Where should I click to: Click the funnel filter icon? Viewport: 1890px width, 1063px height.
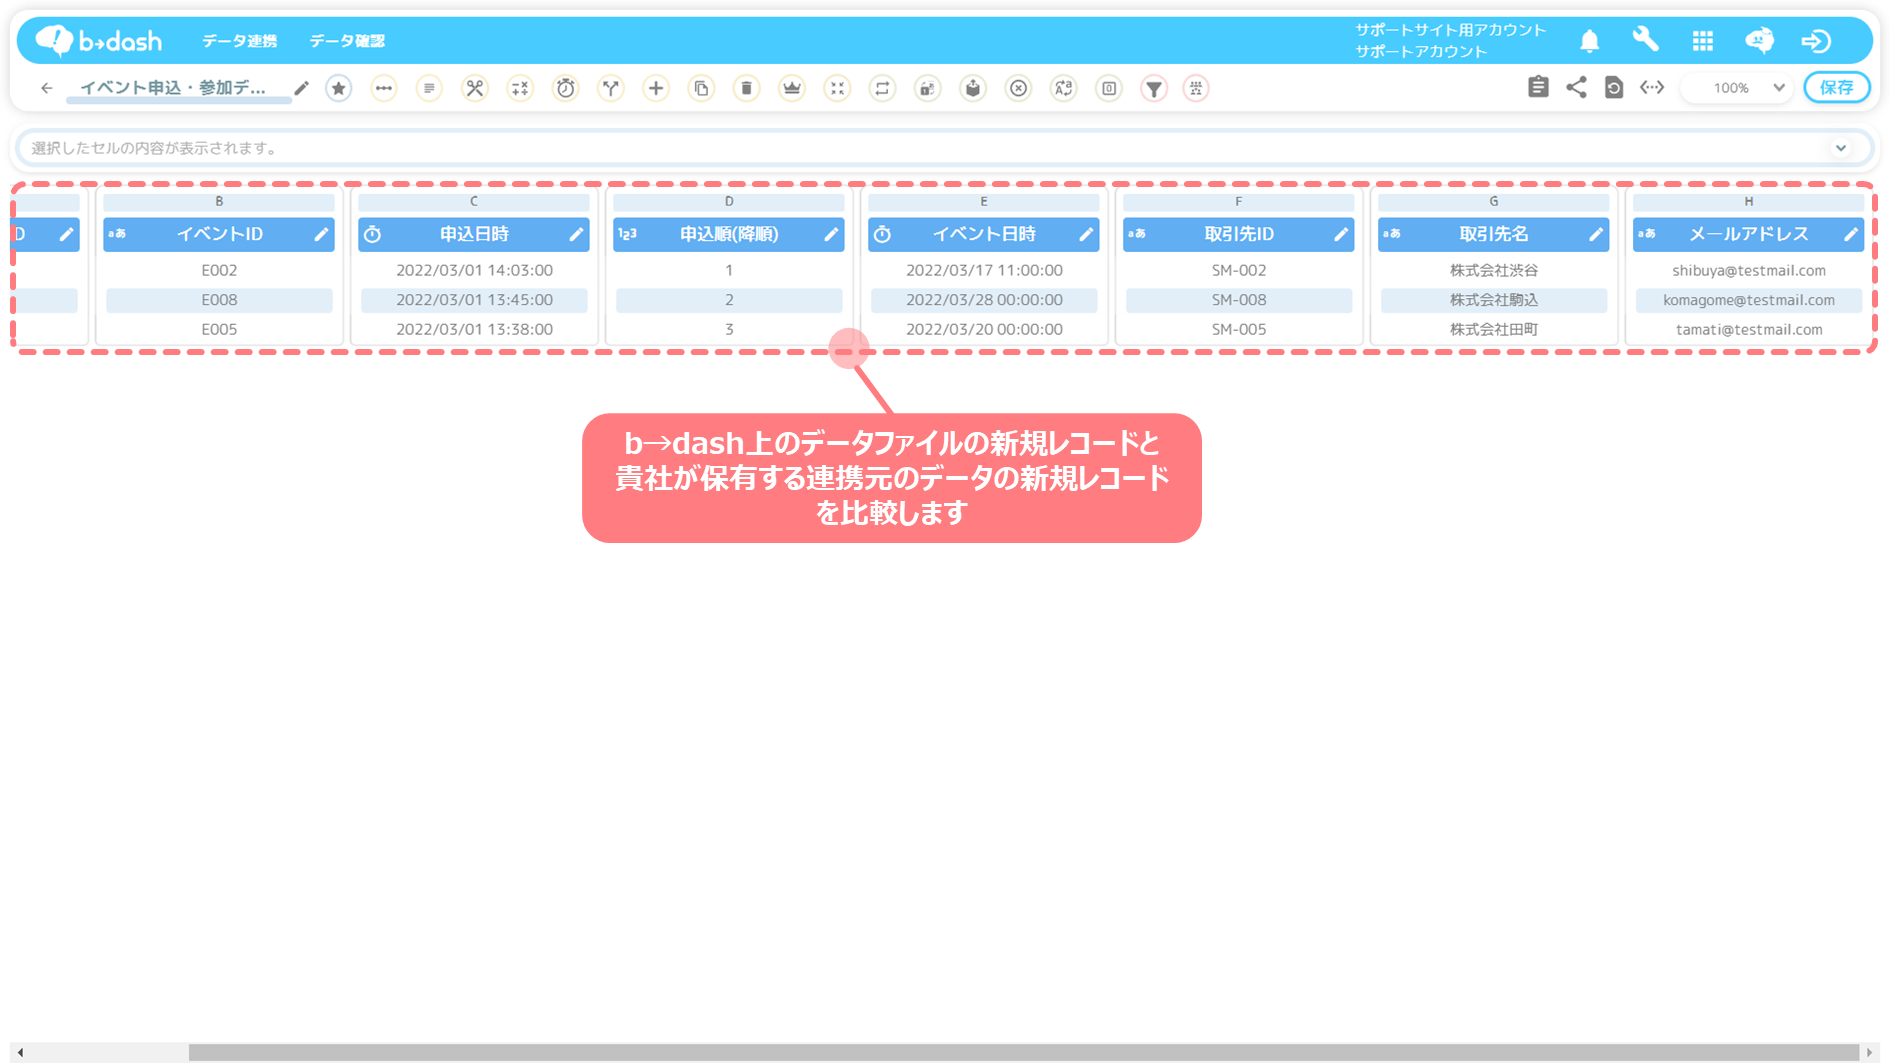coord(1154,88)
